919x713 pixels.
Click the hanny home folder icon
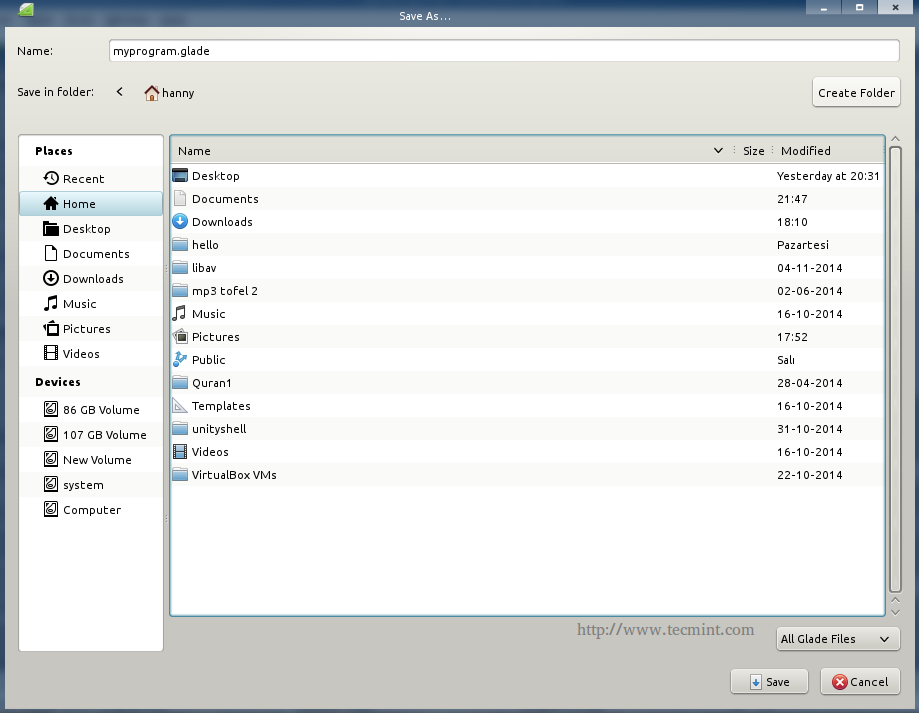point(152,93)
